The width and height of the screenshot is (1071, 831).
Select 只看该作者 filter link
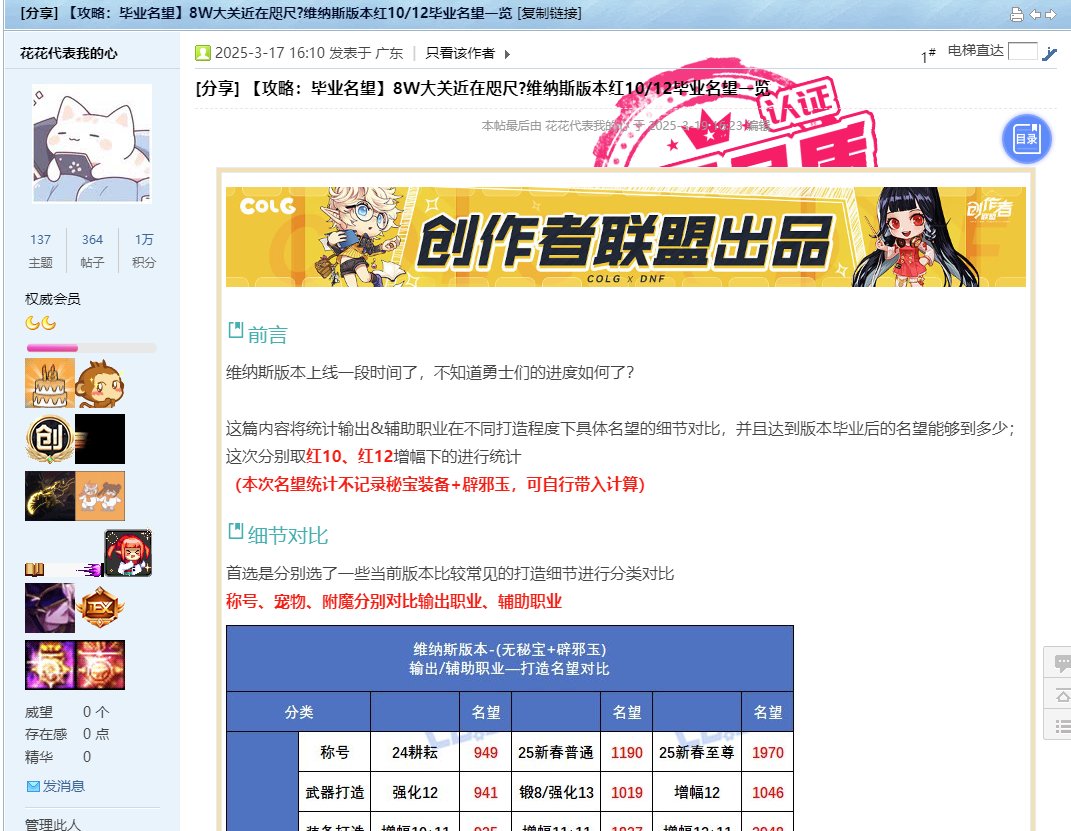coord(460,53)
